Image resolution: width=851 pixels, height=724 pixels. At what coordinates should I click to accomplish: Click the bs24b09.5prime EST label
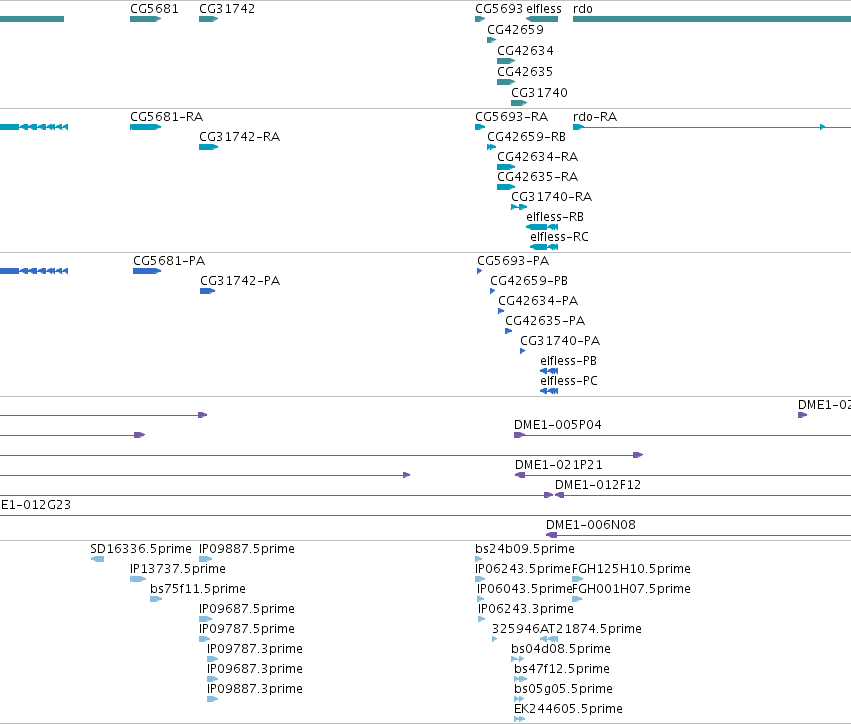point(525,549)
